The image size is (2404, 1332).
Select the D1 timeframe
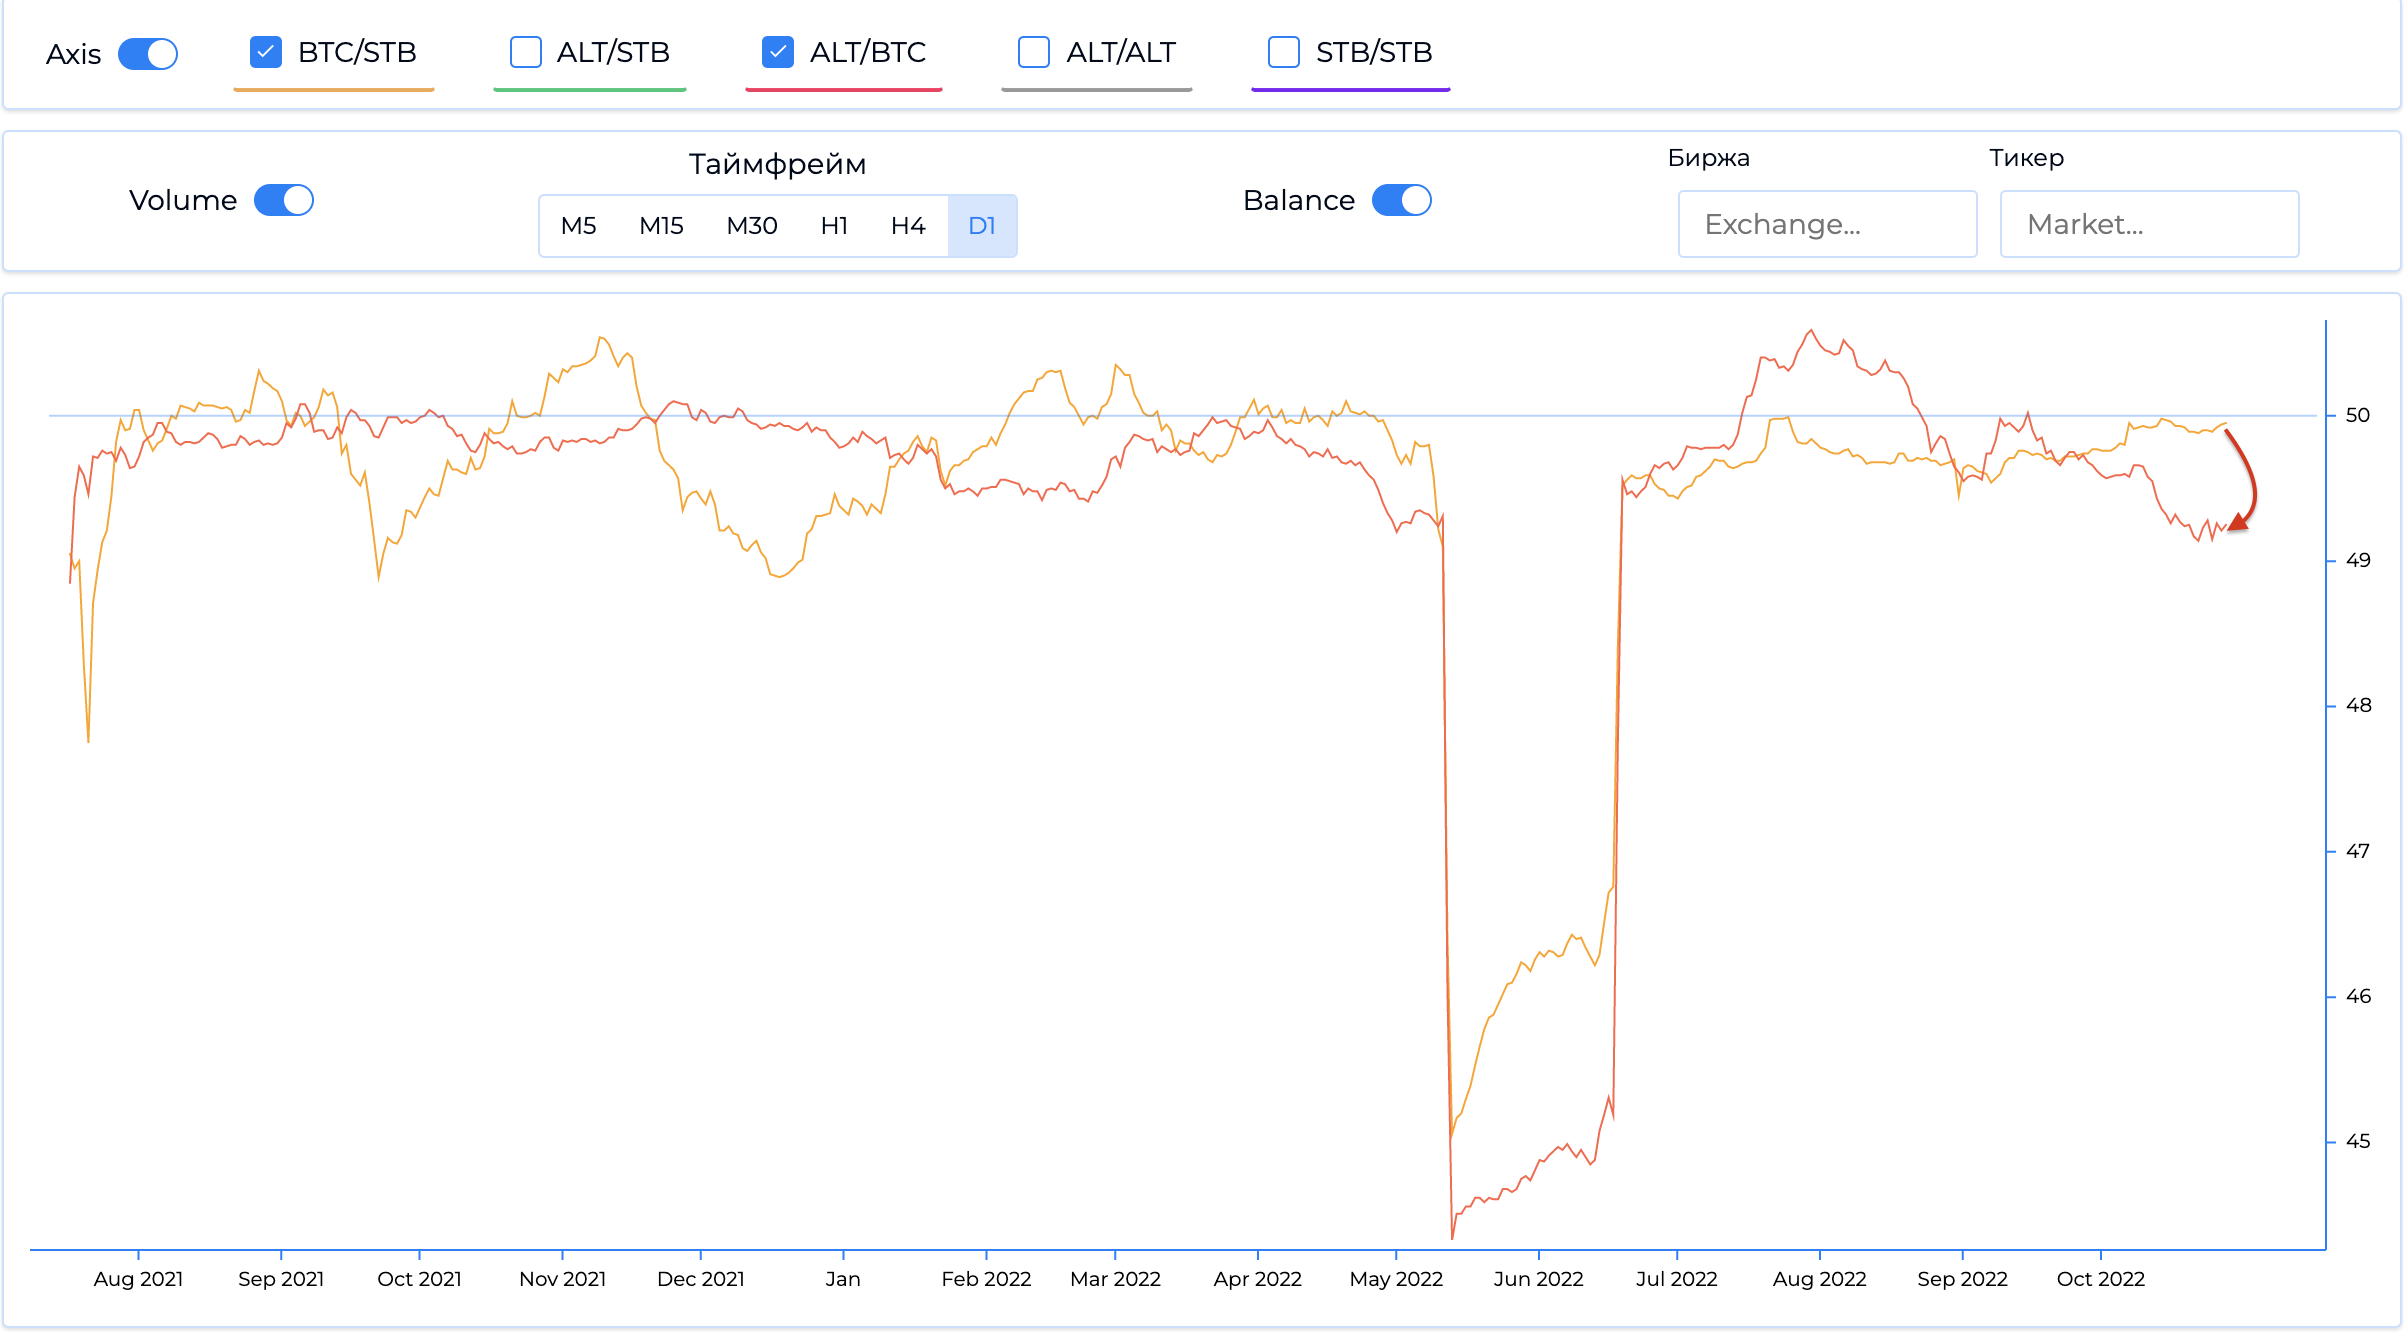click(982, 226)
